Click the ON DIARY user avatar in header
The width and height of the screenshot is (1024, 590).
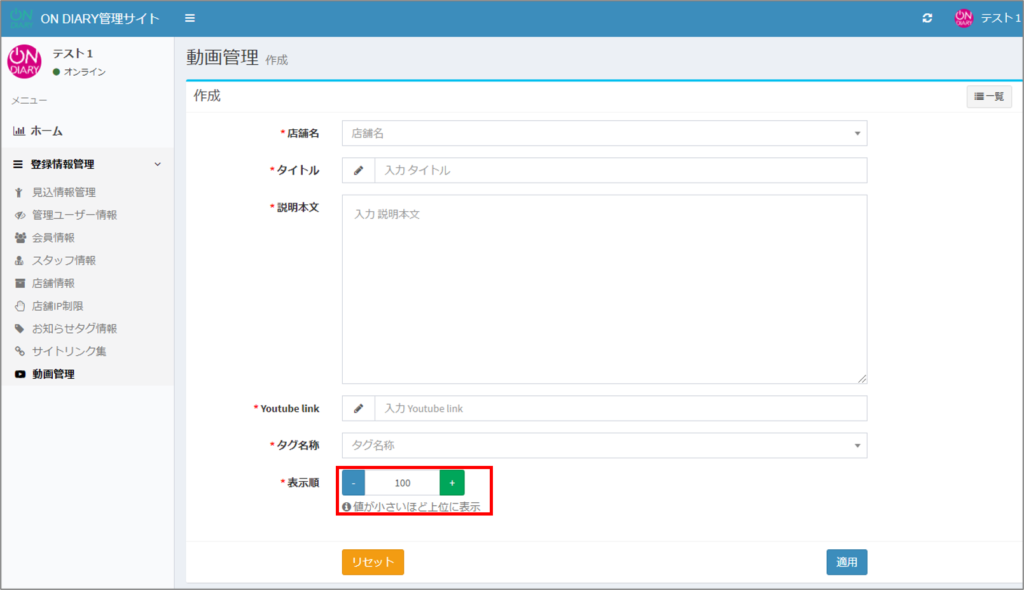(964, 18)
